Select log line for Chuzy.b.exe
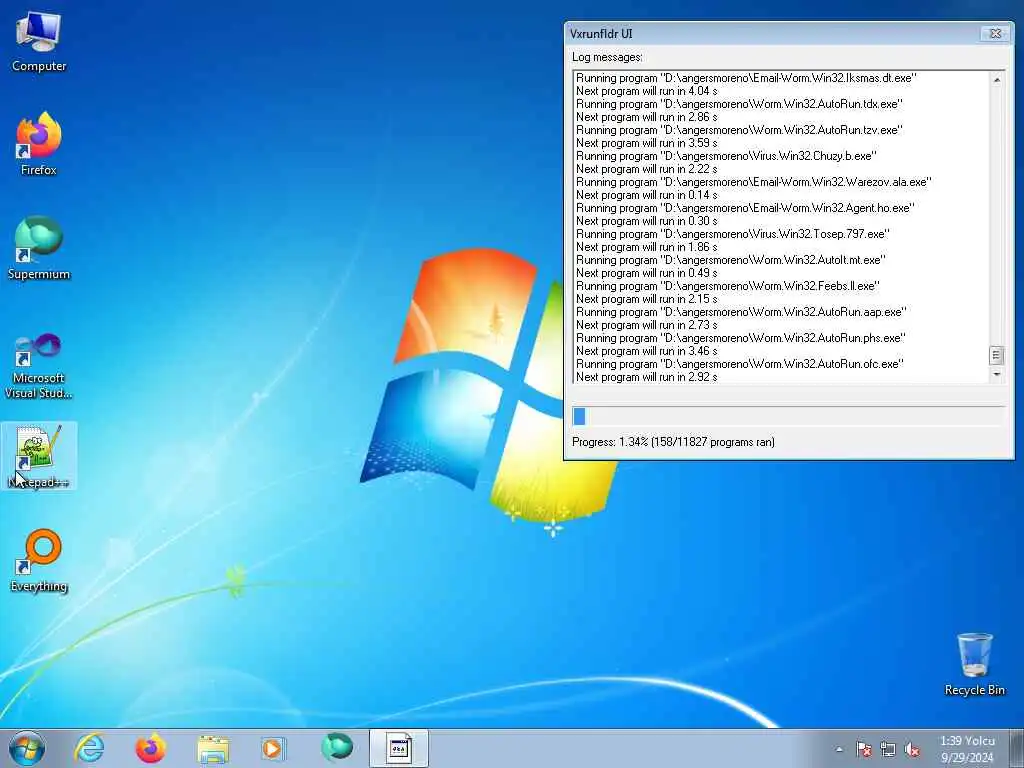Viewport: 1024px width, 768px height. click(x=726, y=156)
